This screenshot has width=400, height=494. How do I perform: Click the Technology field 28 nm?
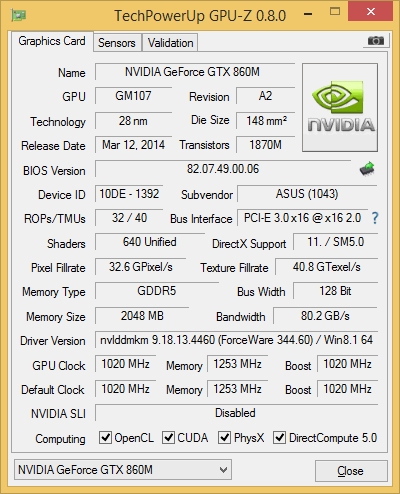click(133, 121)
